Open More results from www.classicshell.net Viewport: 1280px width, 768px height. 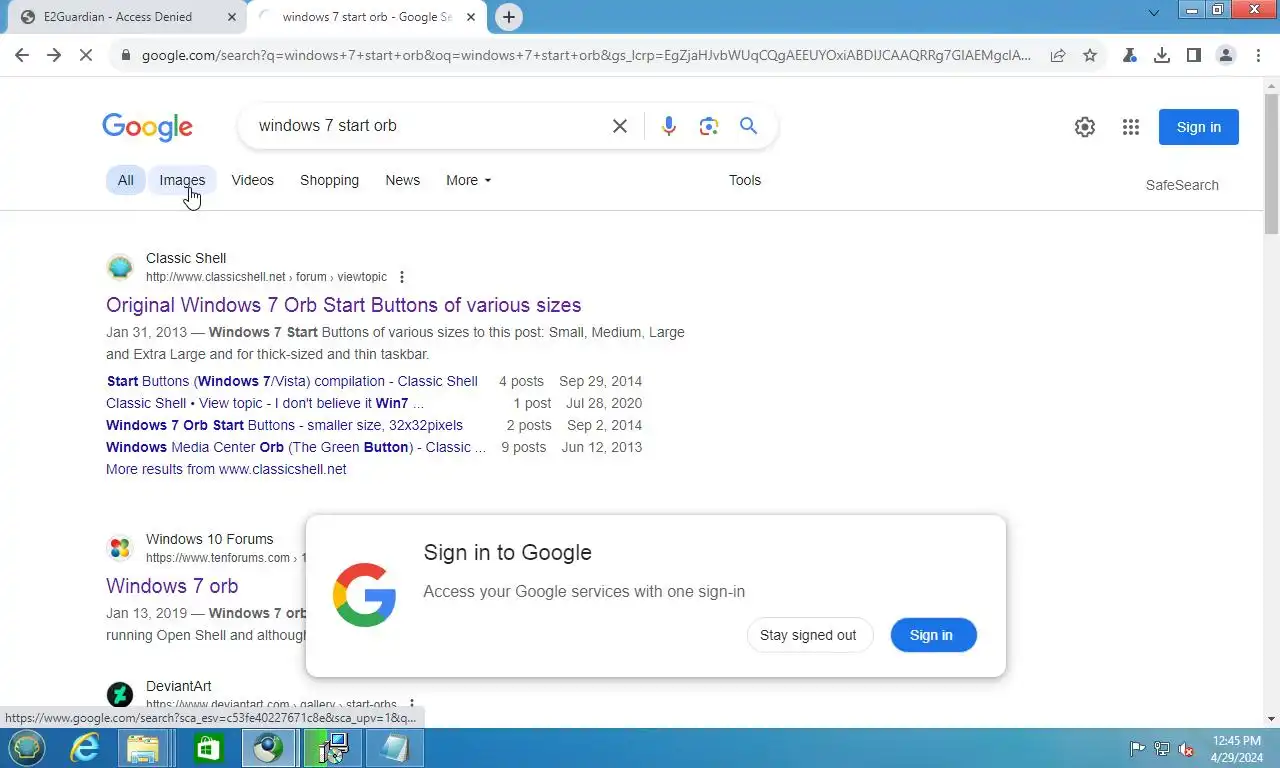226,469
